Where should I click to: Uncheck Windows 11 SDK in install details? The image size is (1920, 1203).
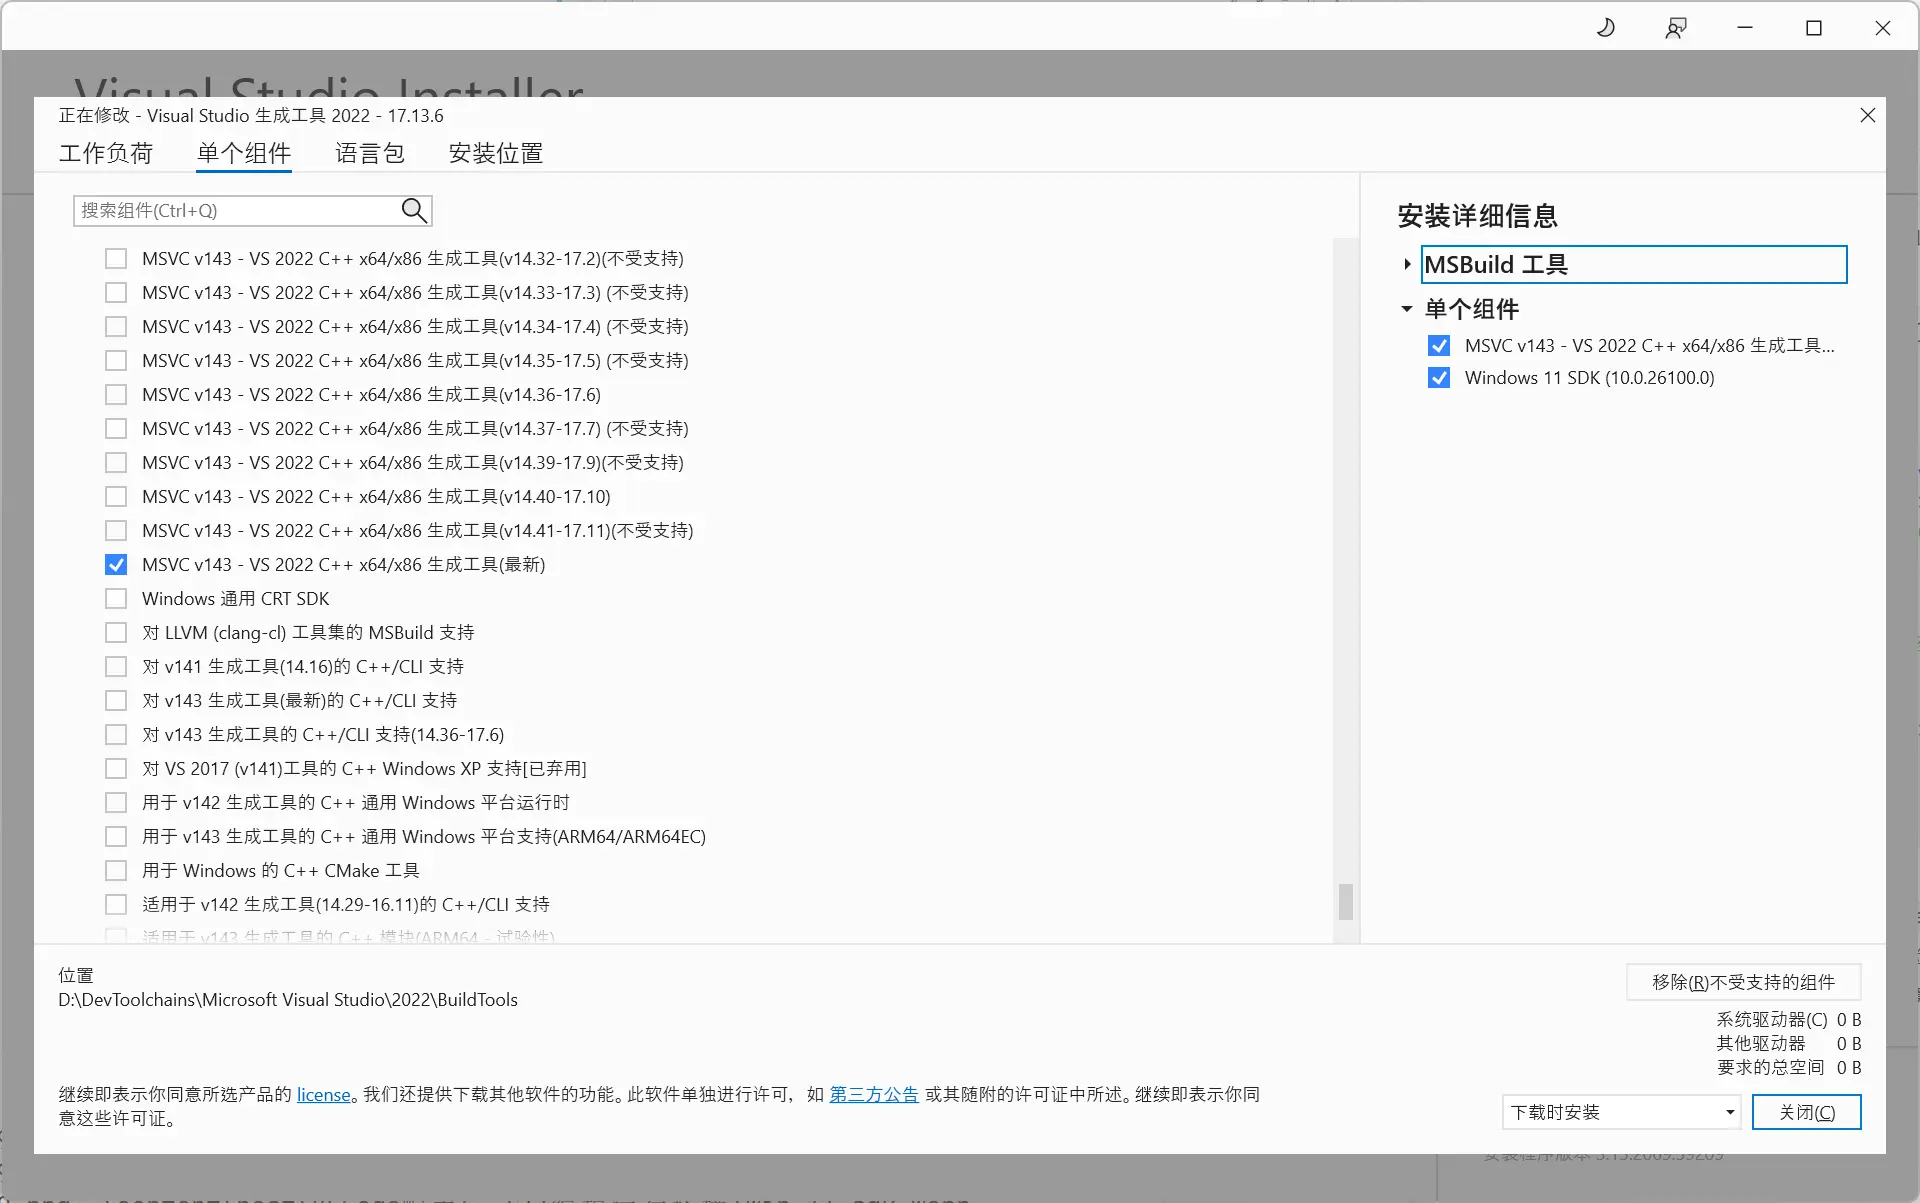coord(1439,378)
